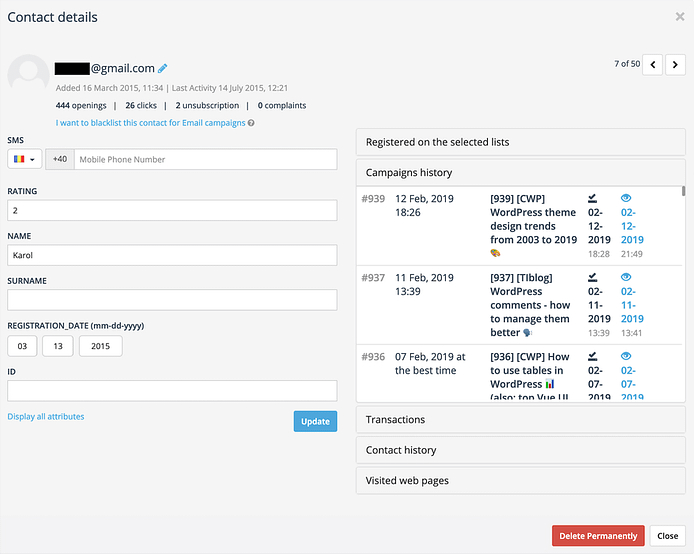The height and width of the screenshot is (554, 694).
Task: Expand the Registered on the selected lists section
Action: coord(520,142)
